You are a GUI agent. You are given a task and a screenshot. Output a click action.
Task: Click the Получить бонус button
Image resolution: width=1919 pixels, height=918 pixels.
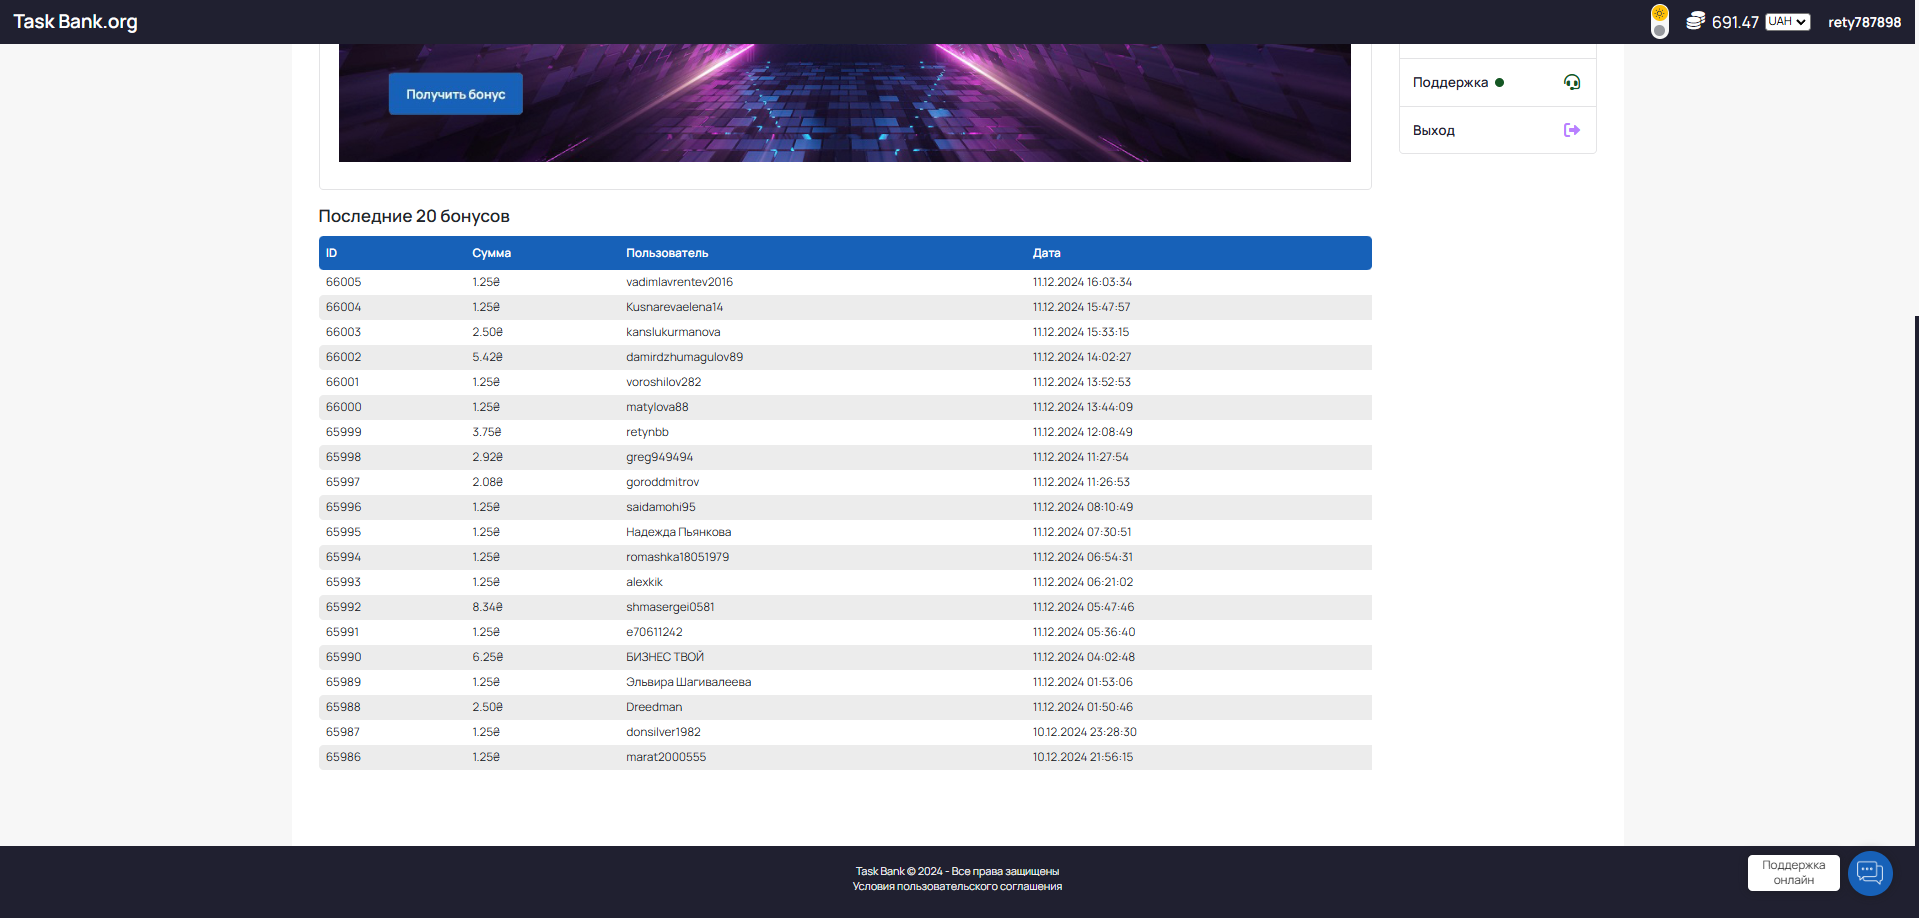pos(456,94)
